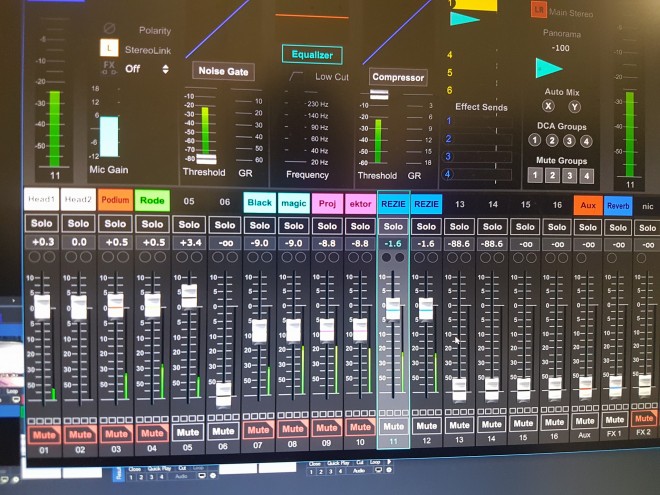The height and width of the screenshot is (495, 660).
Task: Solo channel 06
Action: click(x=225, y=225)
